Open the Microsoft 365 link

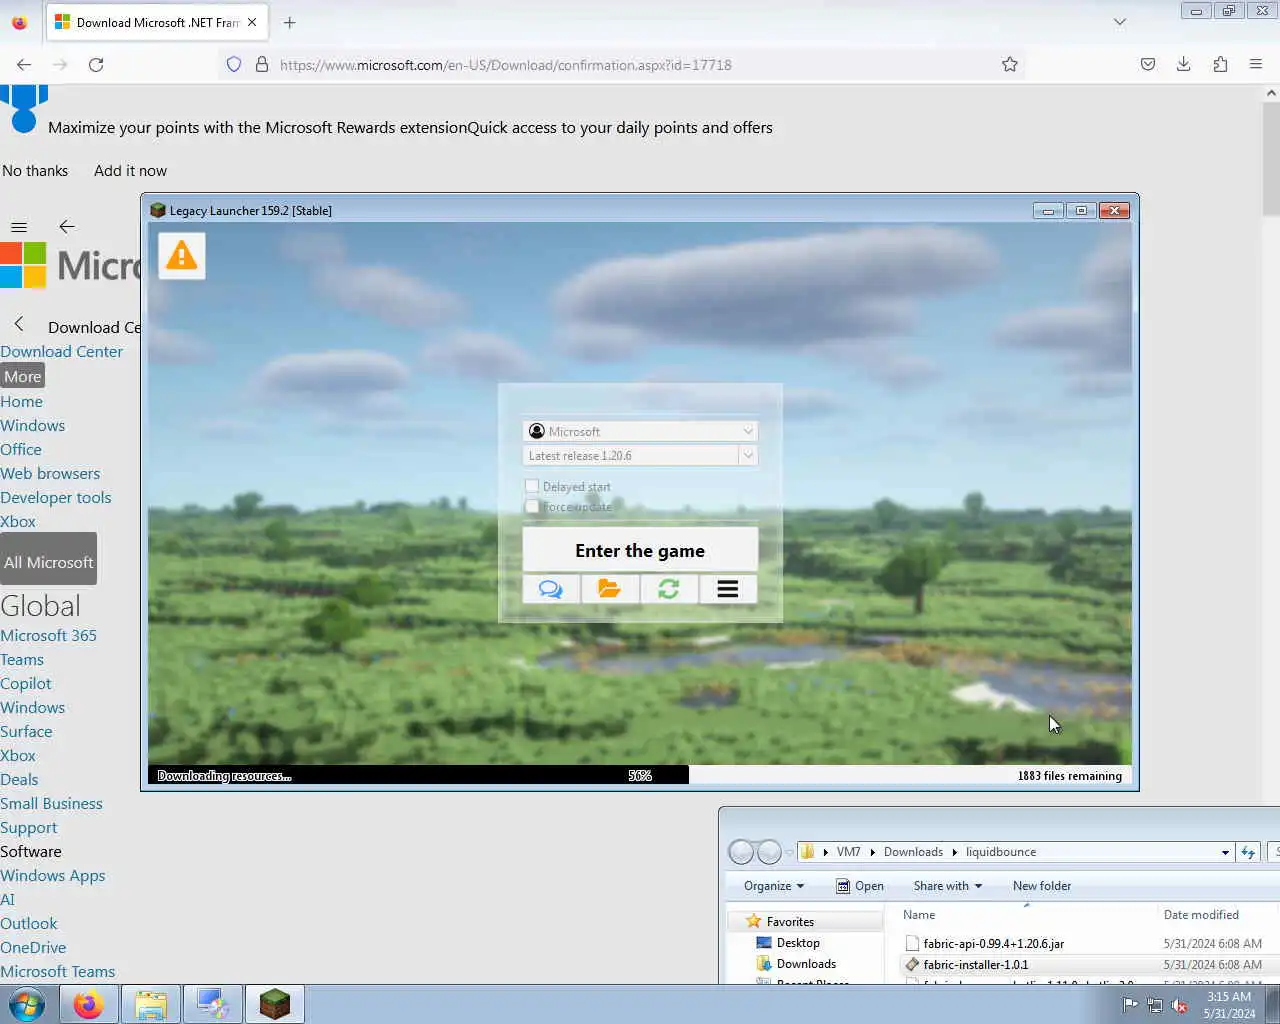coord(48,635)
